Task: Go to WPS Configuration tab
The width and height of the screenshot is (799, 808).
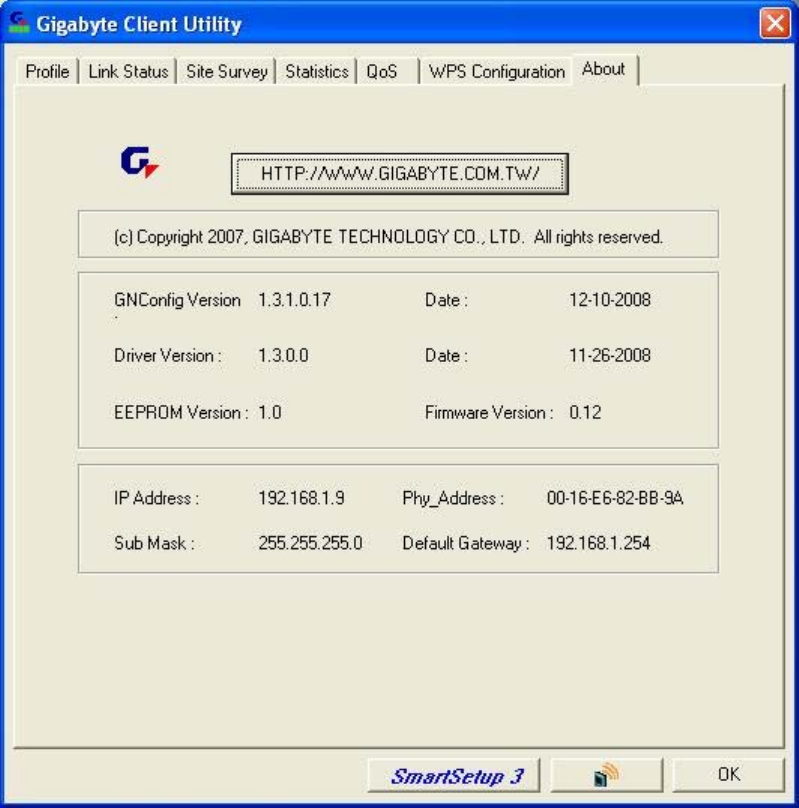Action: pyautogui.click(x=497, y=71)
